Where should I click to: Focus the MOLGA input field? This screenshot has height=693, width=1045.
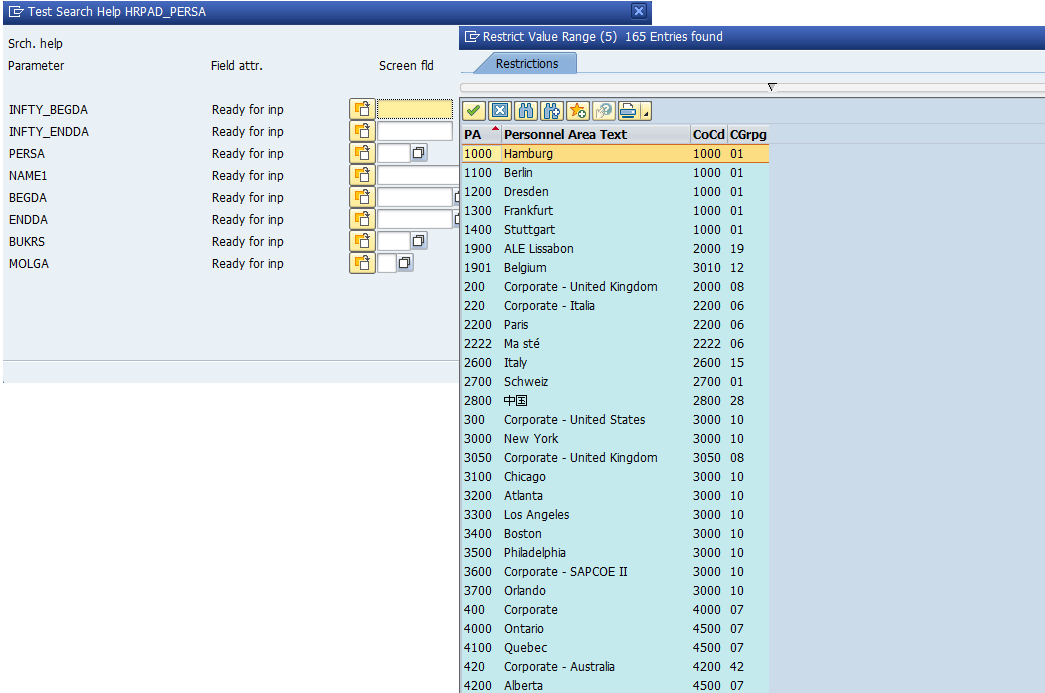[387, 263]
